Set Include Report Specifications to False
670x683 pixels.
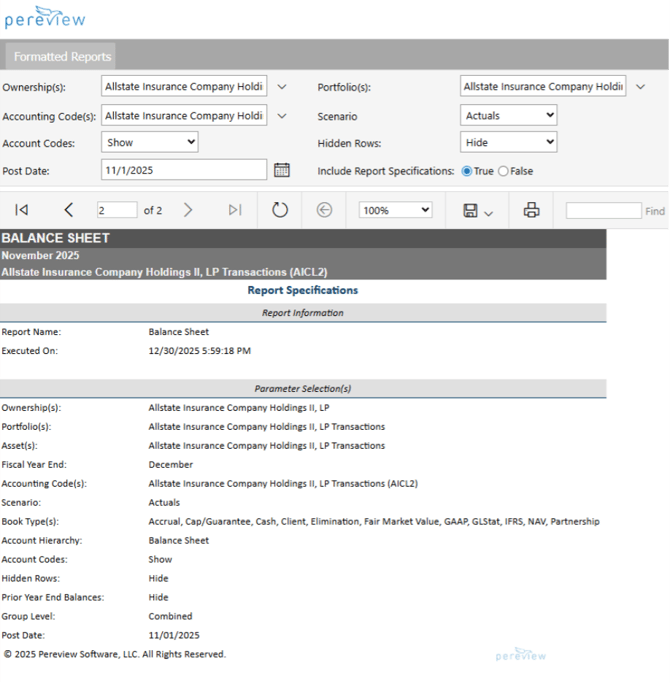(x=503, y=171)
